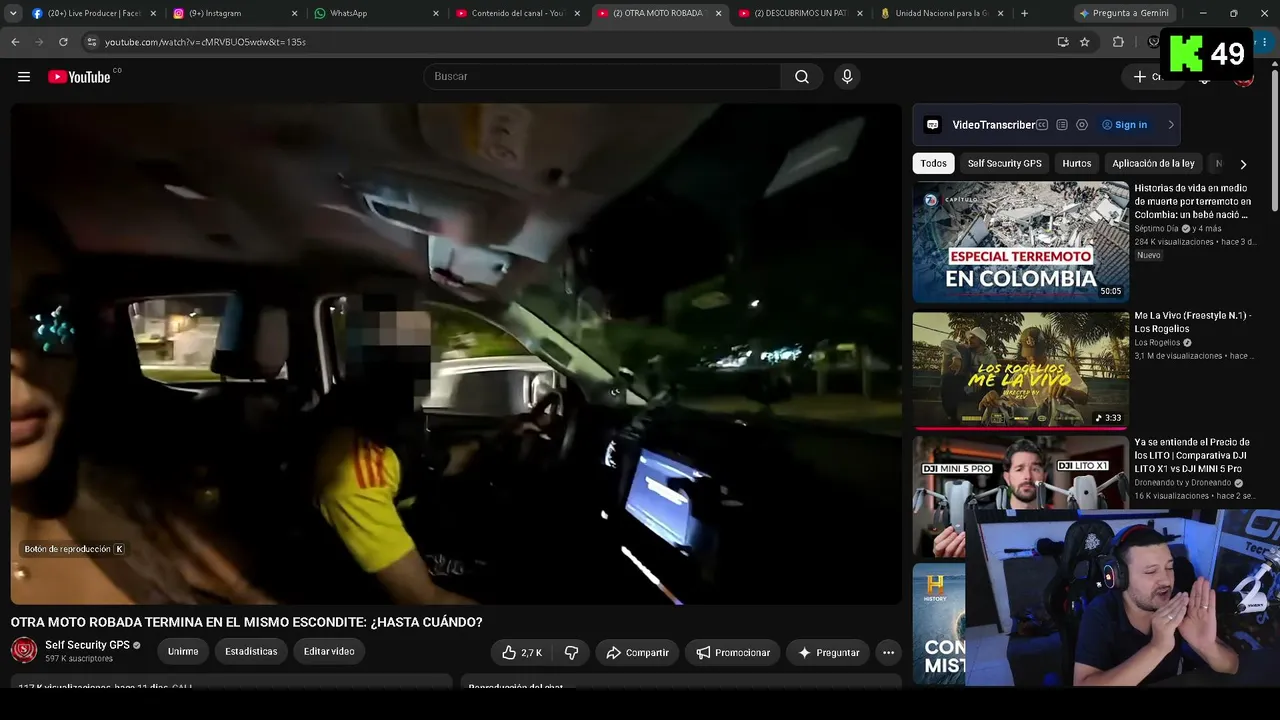This screenshot has height=720, width=1280.
Task: Switch to the DESCUBRIMOS UN PAT tab
Action: [x=801, y=13]
